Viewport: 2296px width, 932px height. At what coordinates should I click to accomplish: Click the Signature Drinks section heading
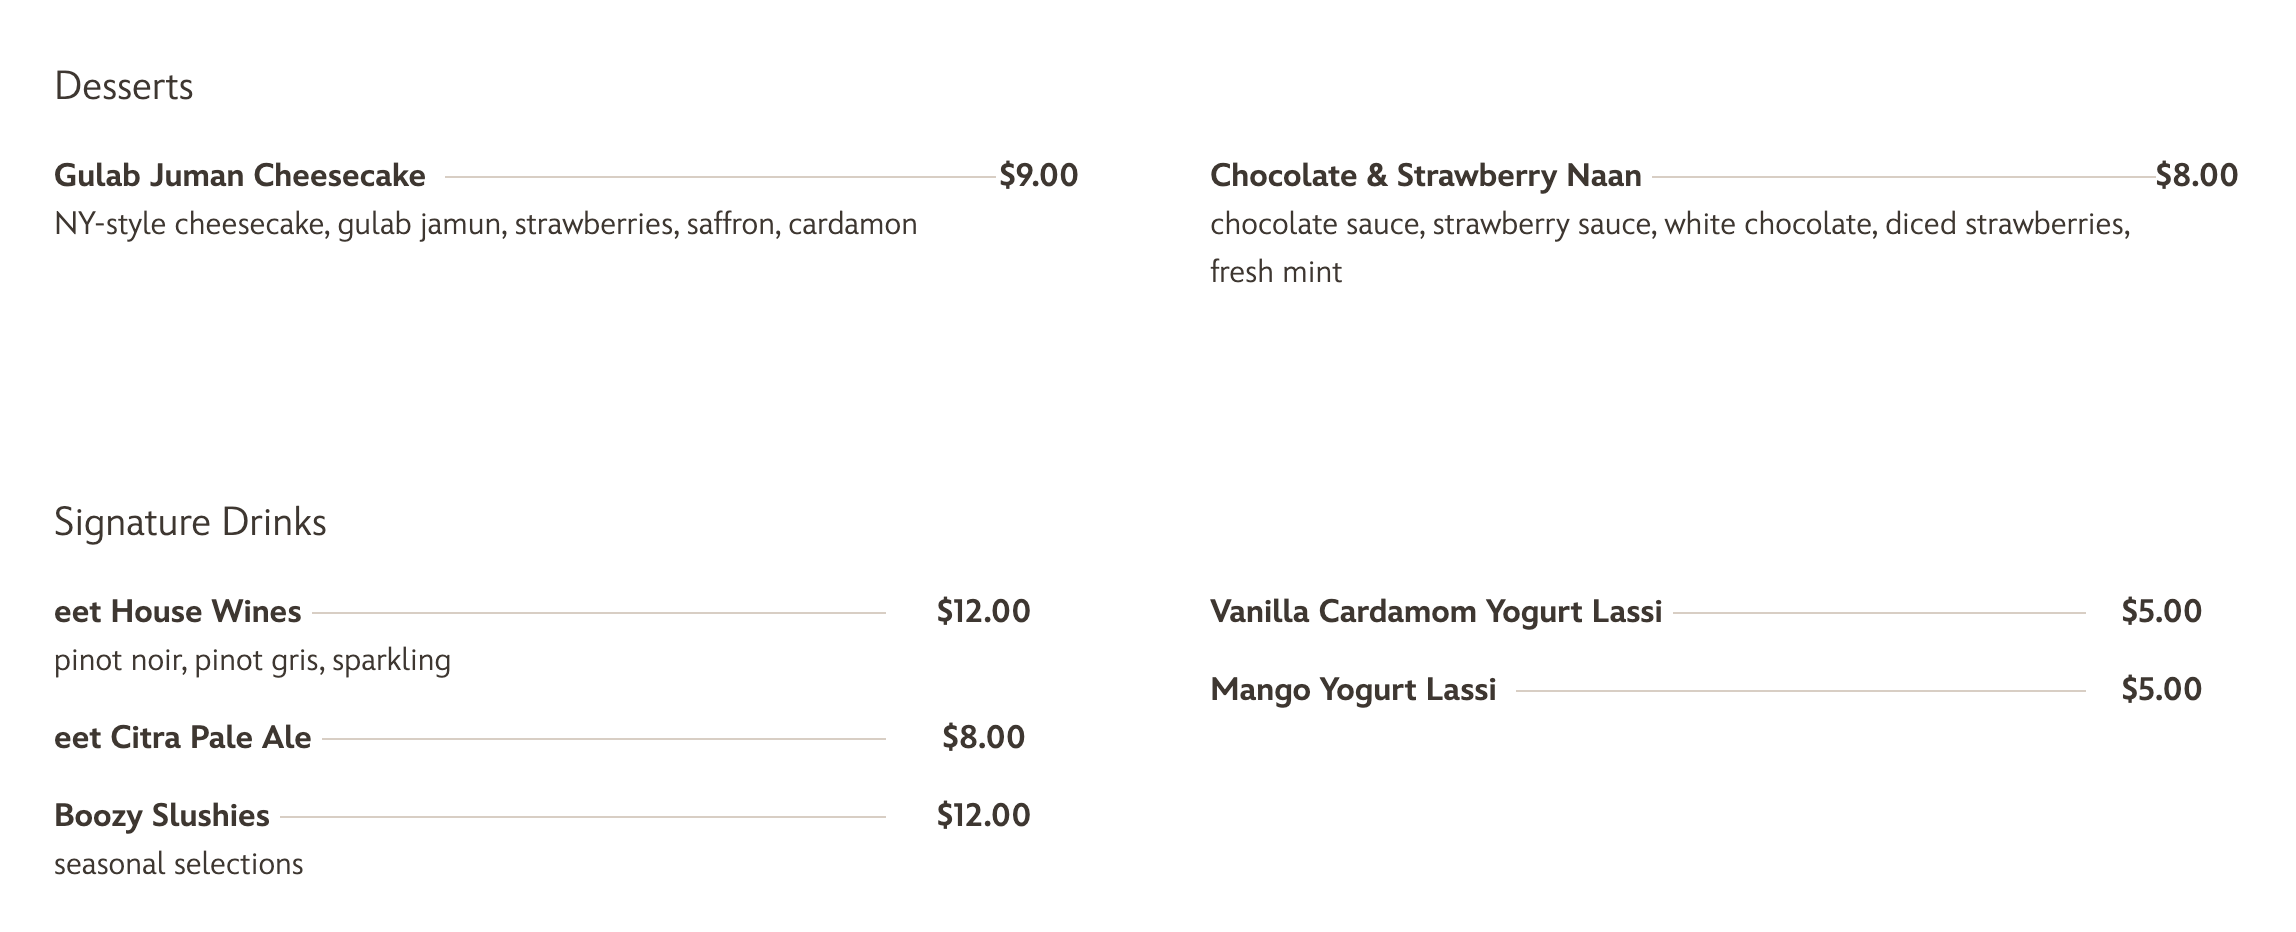point(190,523)
